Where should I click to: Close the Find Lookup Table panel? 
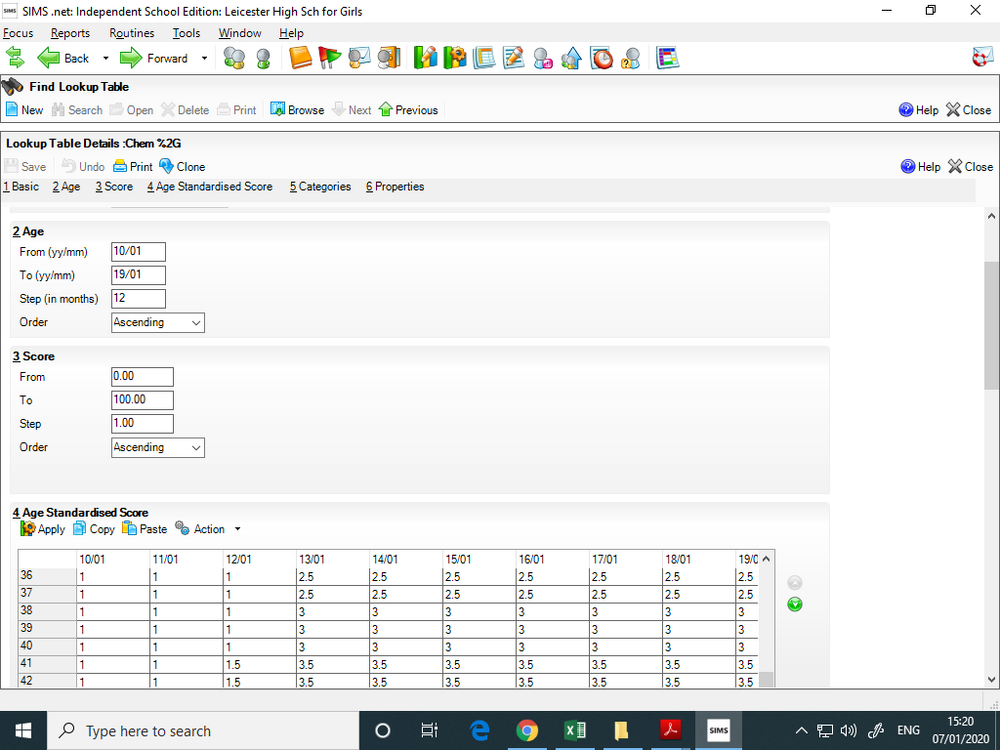[x=969, y=110]
